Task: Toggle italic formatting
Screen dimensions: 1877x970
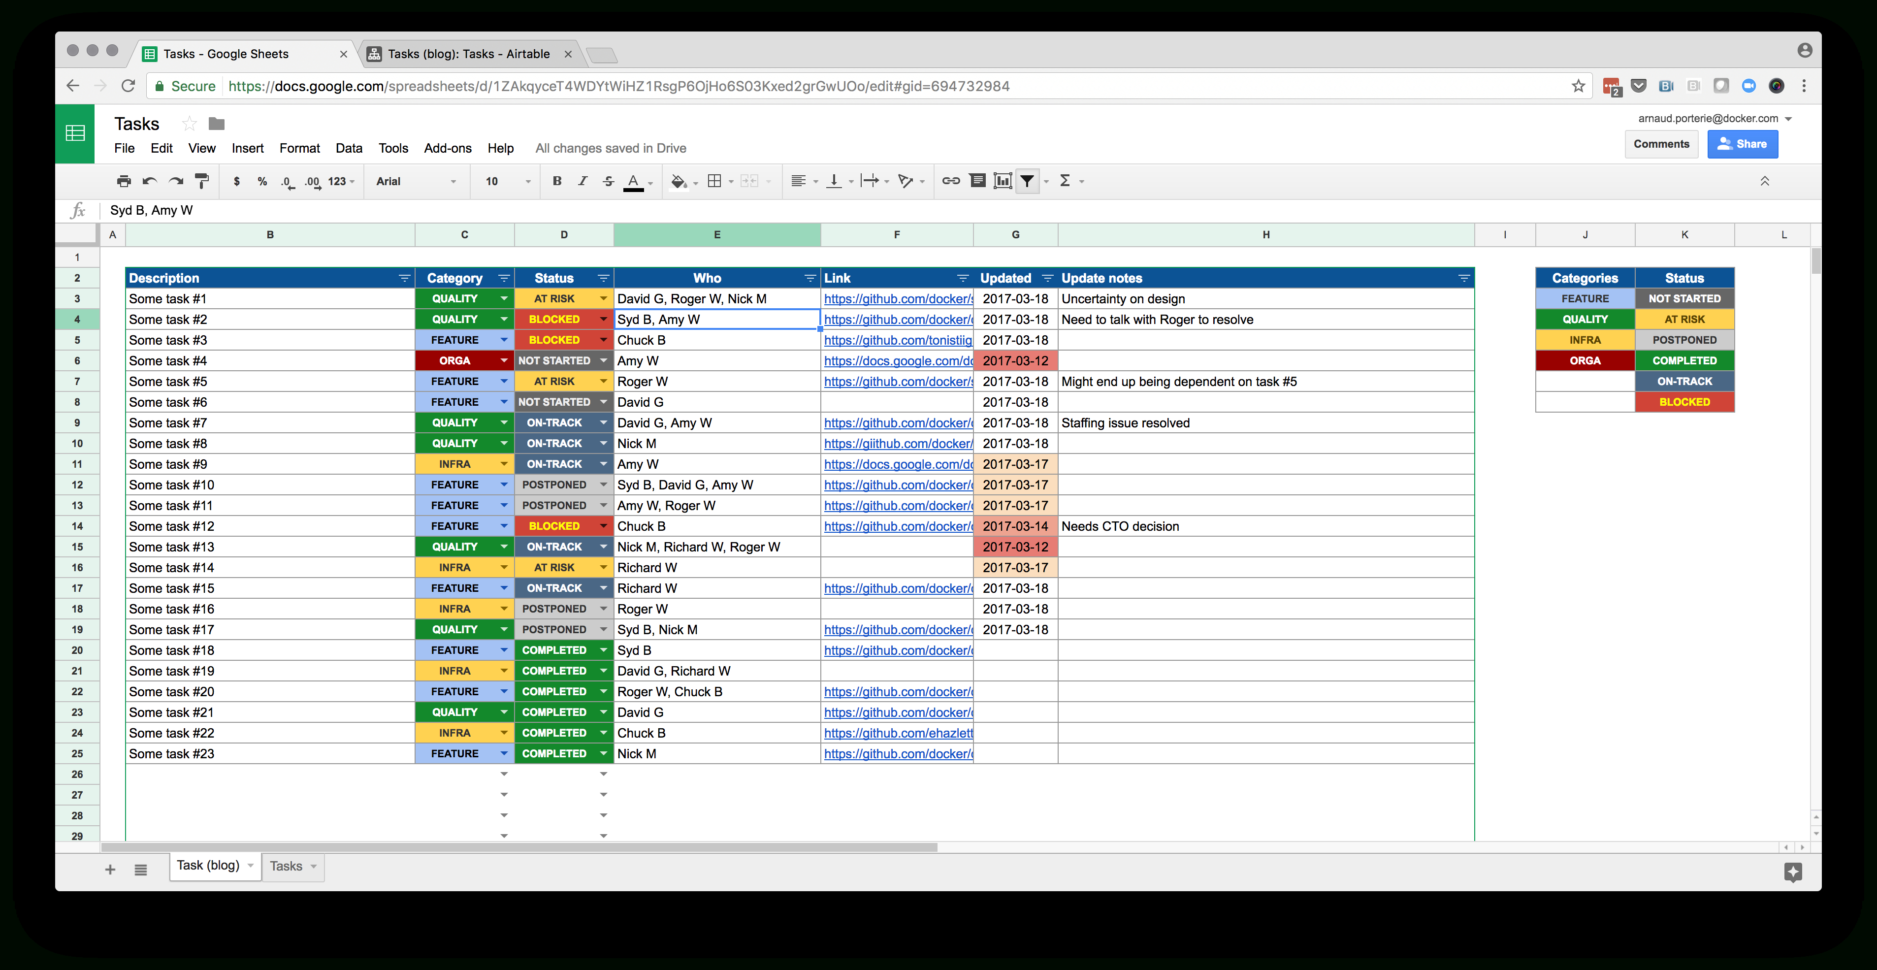Action: click(583, 181)
